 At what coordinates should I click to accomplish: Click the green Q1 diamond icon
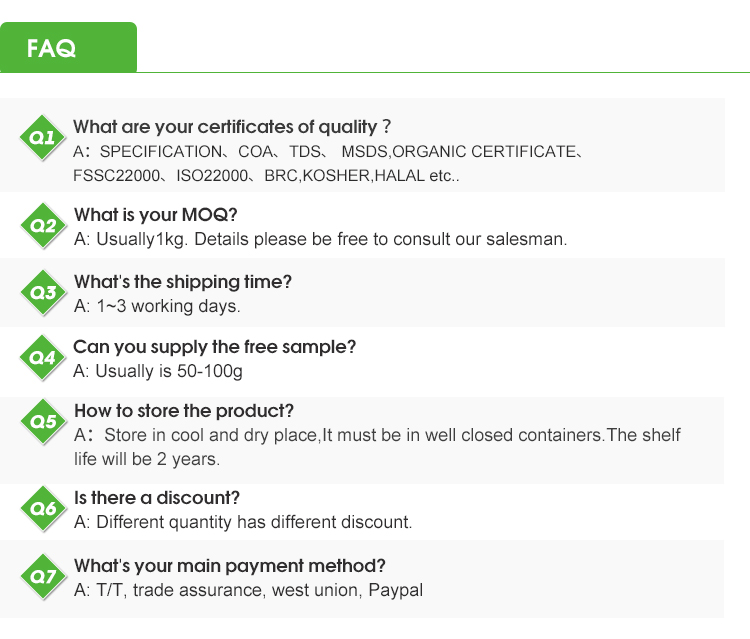tap(43, 138)
